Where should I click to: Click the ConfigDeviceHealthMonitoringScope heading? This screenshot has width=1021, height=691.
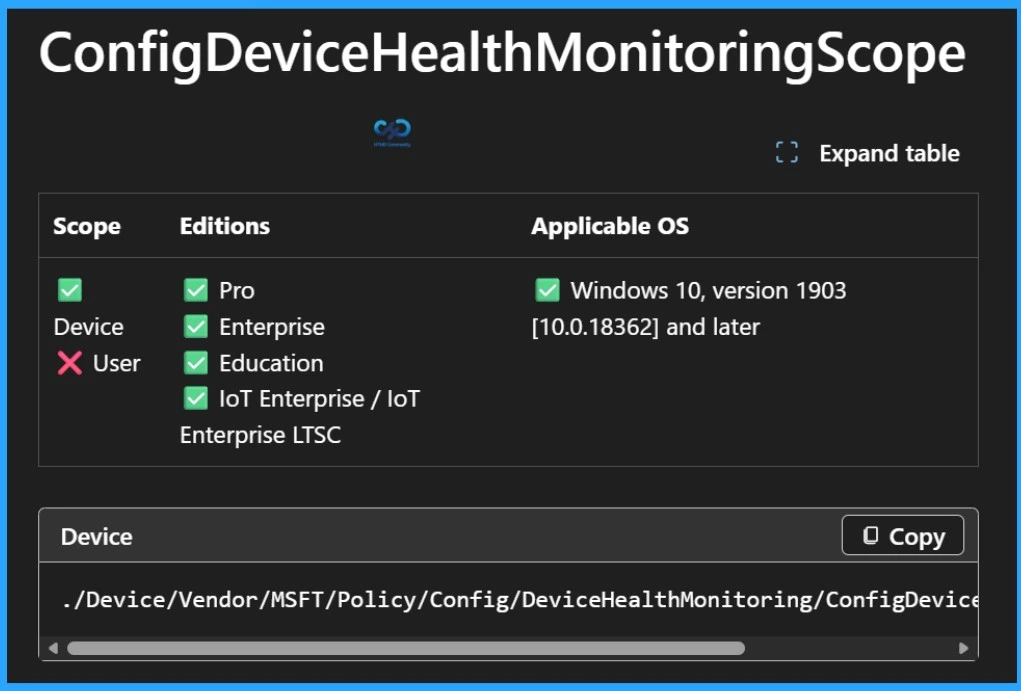pos(502,54)
